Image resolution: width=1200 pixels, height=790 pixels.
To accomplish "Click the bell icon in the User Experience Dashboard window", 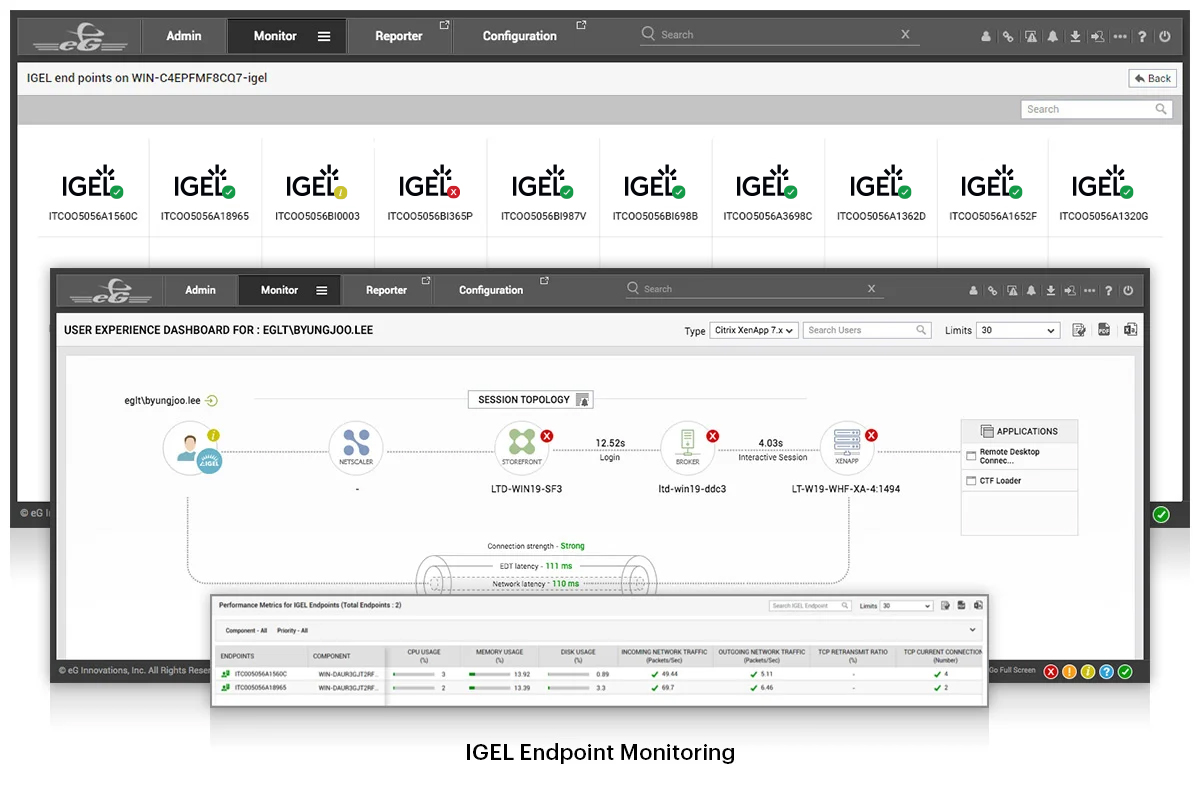I will click(1032, 291).
